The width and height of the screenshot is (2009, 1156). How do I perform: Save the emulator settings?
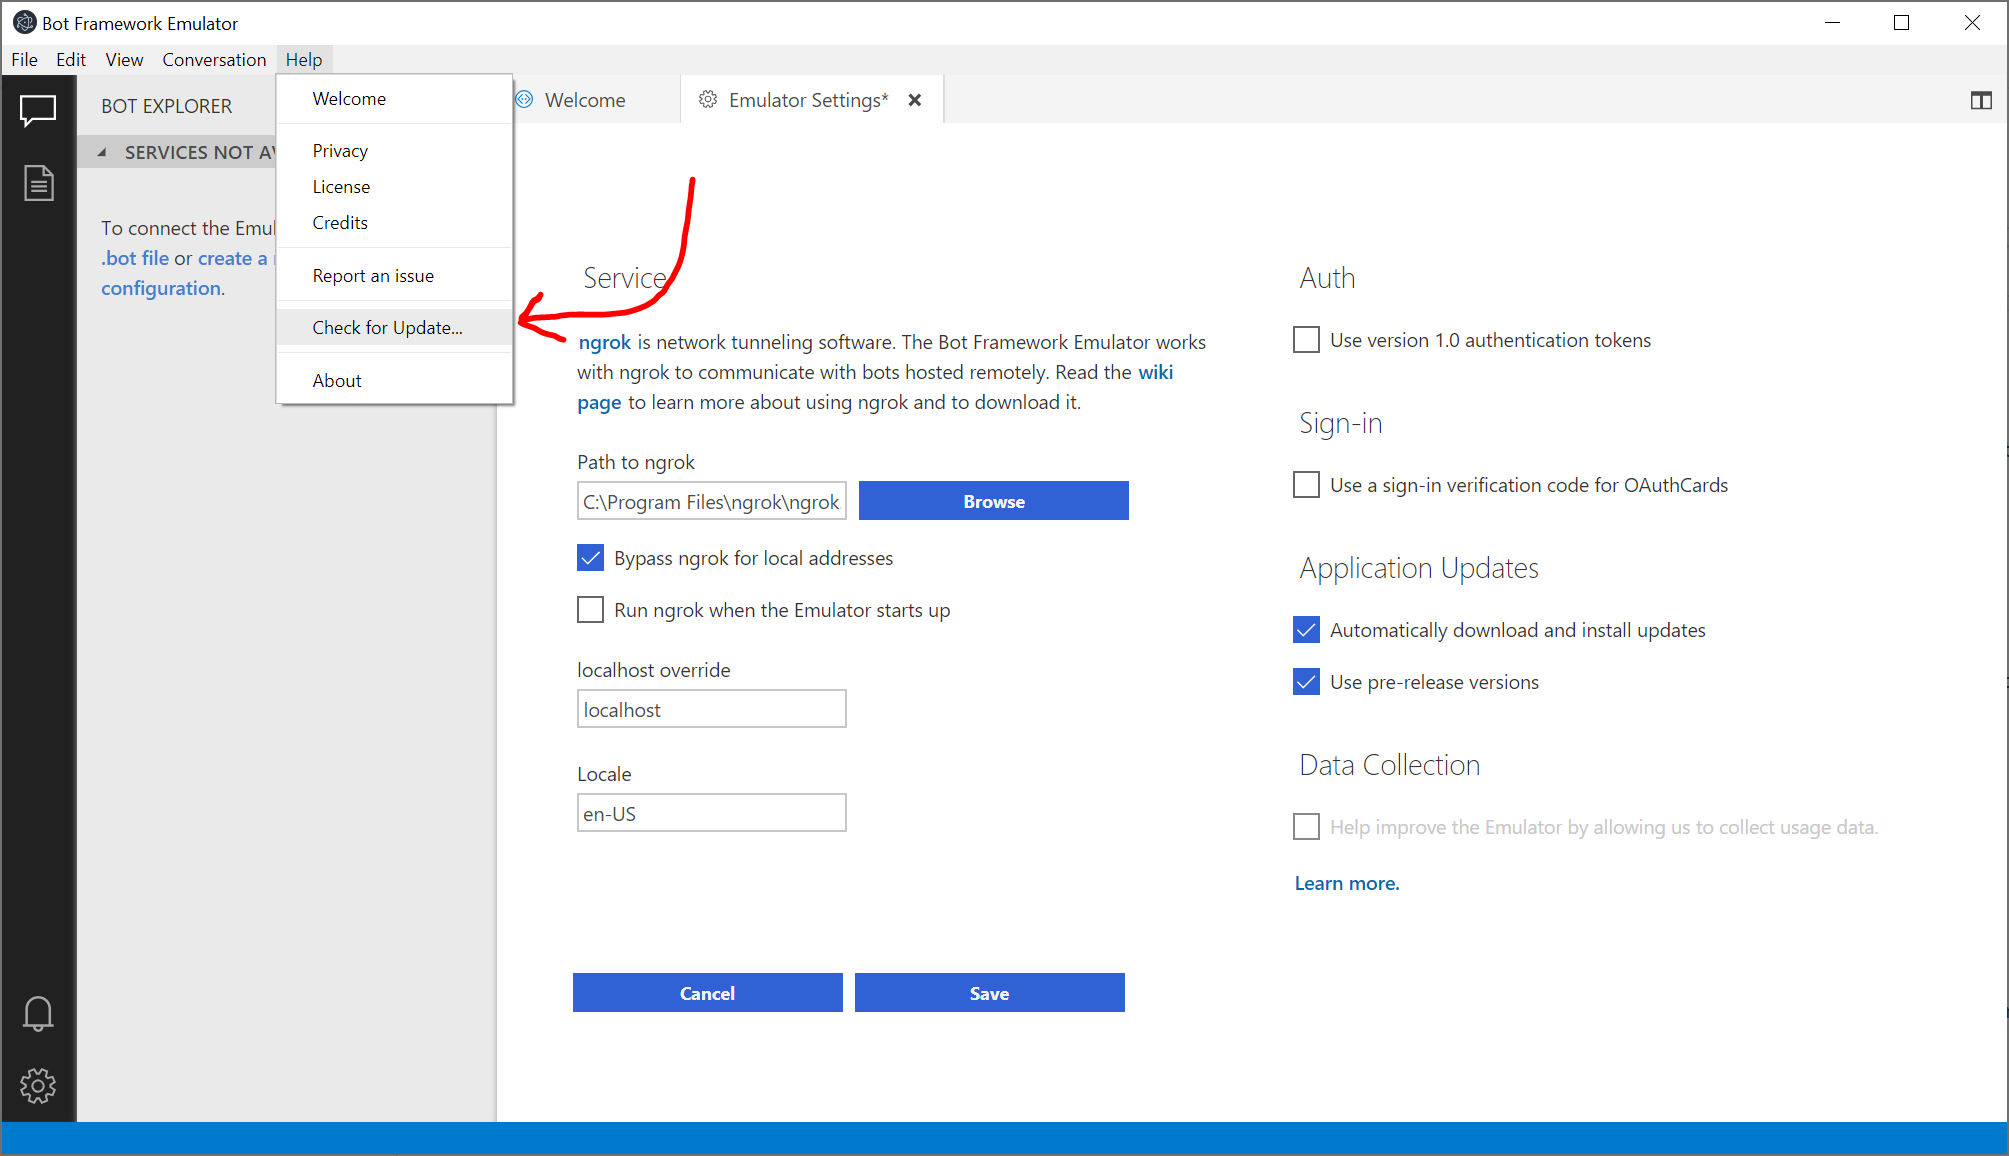tap(989, 993)
